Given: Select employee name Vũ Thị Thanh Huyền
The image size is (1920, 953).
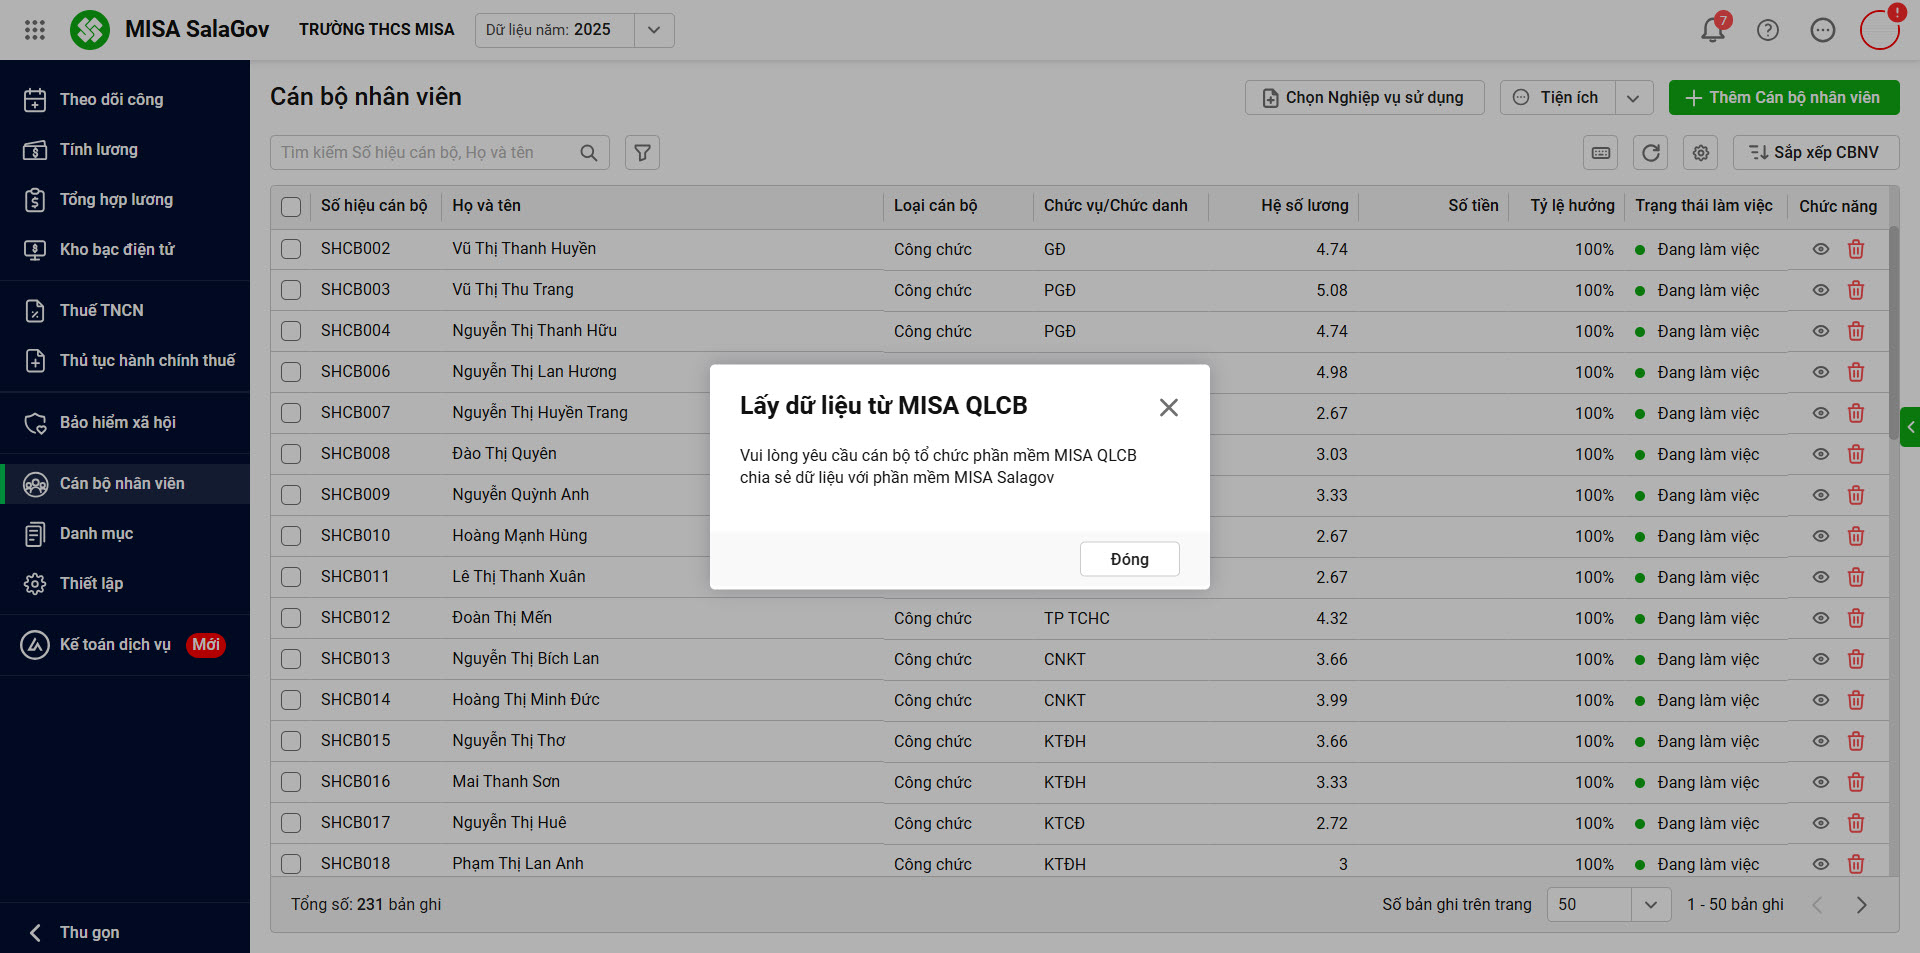Looking at the screenshot, I should 524,249.
